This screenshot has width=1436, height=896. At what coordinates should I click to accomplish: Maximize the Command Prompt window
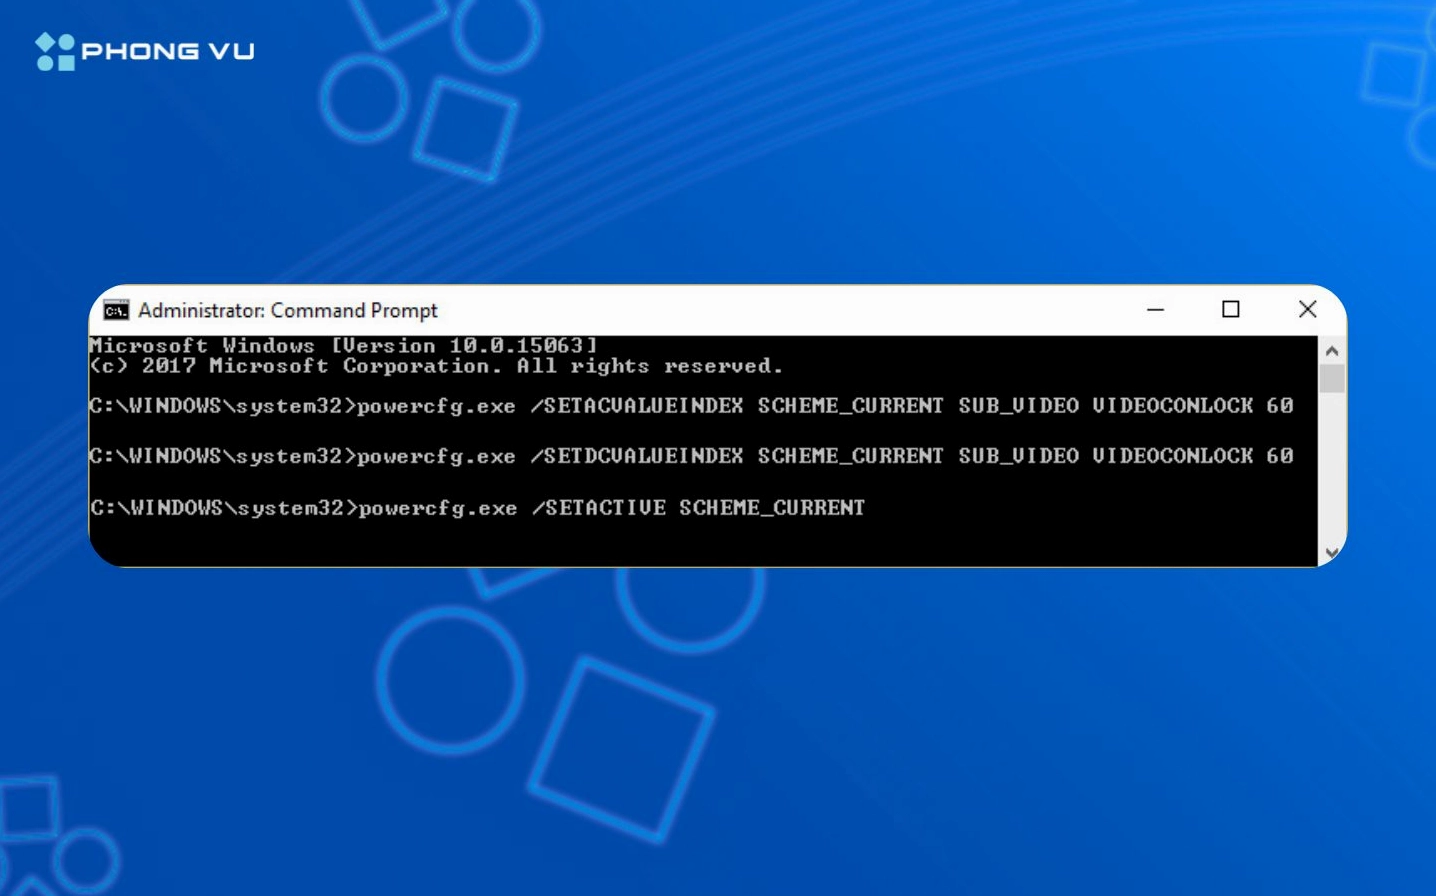point(1230,310)
